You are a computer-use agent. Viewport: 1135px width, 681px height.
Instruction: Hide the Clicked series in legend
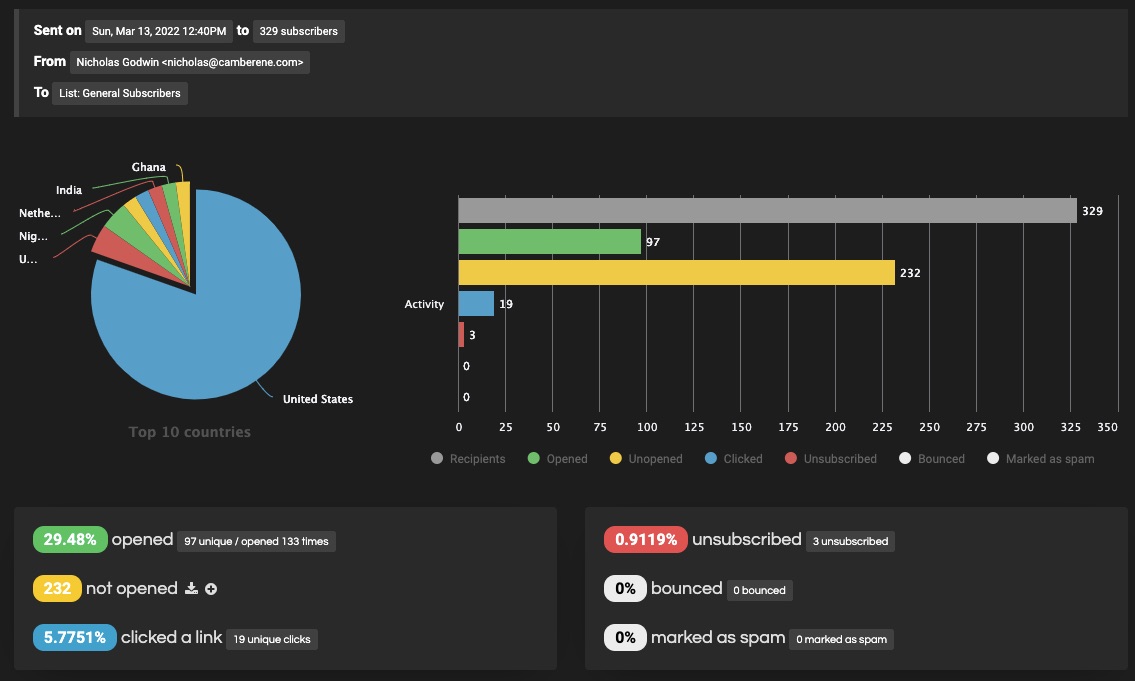tap(733, 458)
